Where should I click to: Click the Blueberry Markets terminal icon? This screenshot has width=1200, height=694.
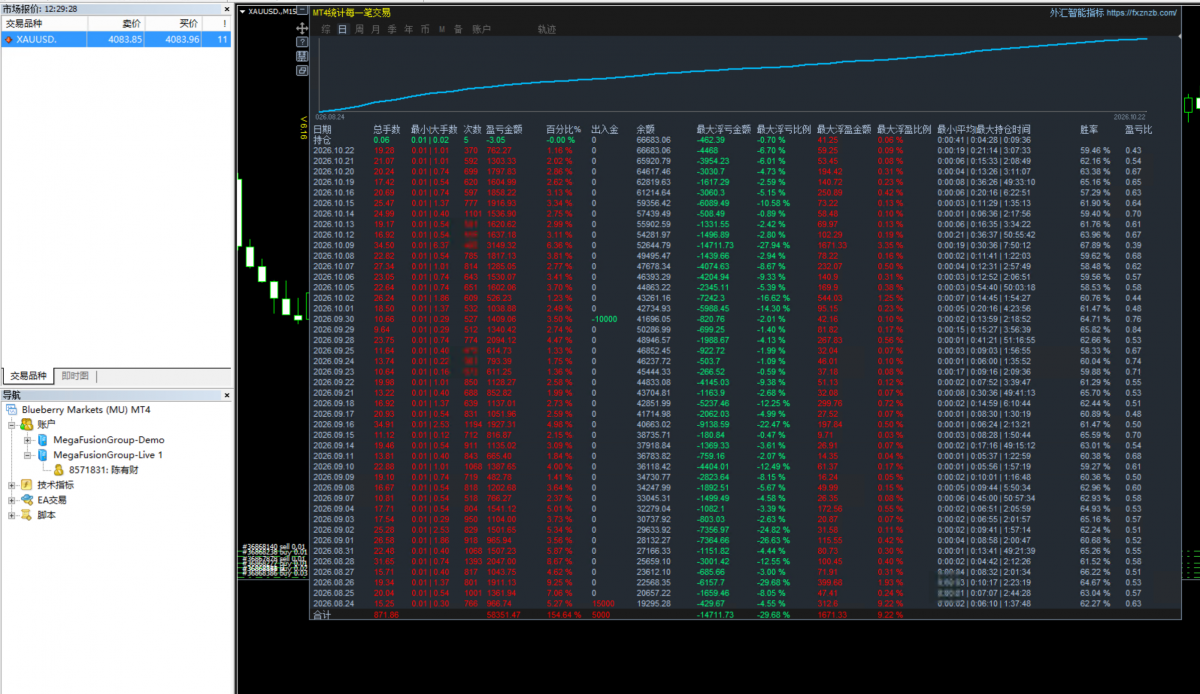[x=12, y=410]
